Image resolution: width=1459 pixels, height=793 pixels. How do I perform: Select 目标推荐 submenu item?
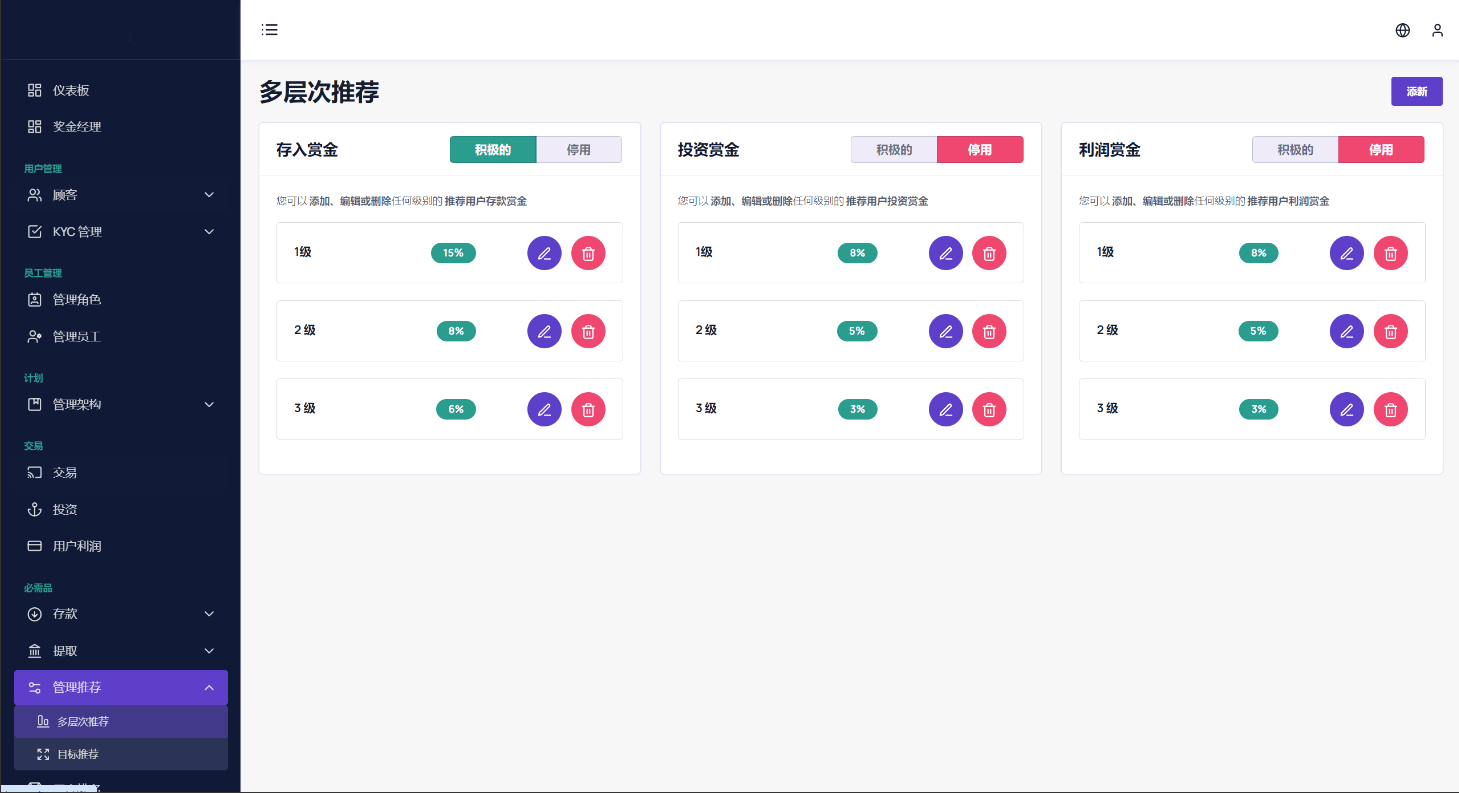click(120, 754)
